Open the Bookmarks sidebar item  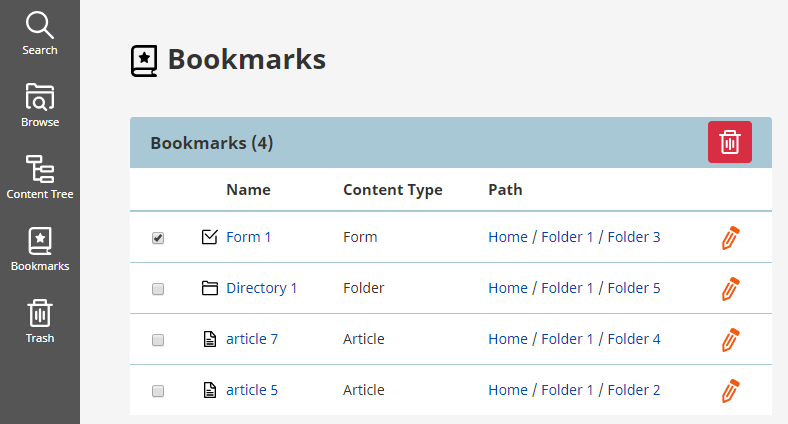40,249
